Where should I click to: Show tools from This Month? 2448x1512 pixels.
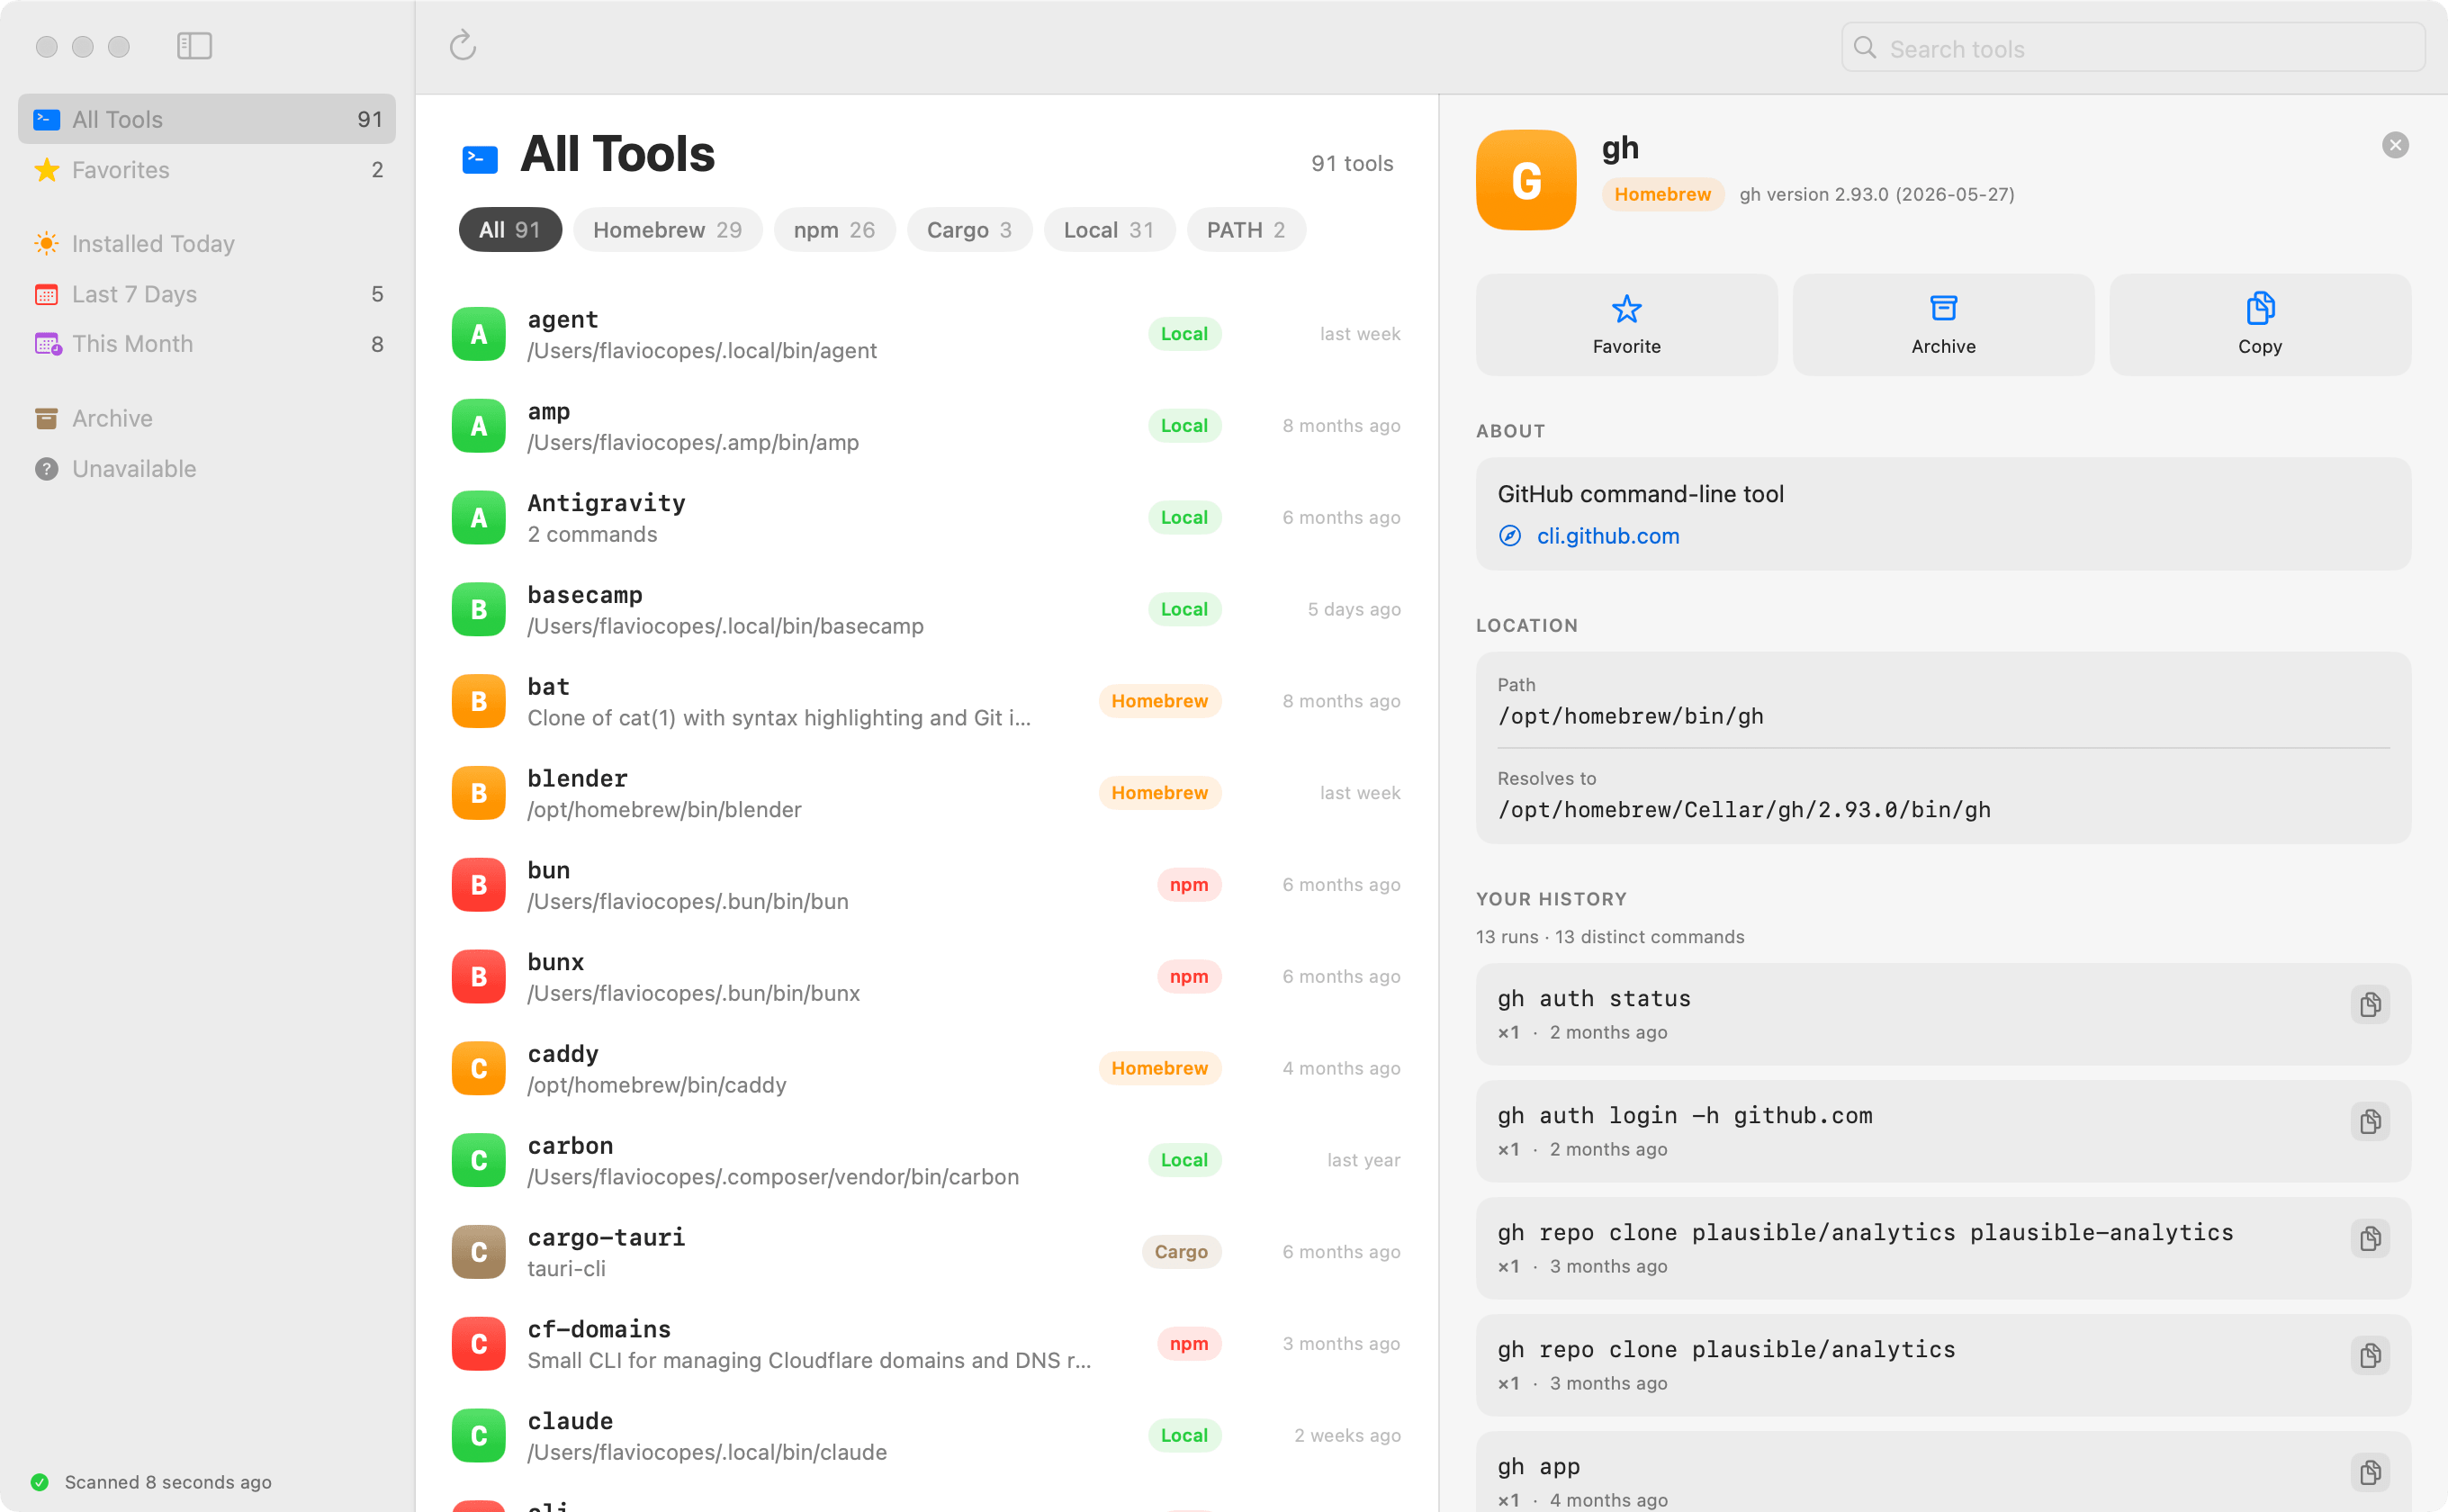tap(207, 344)
